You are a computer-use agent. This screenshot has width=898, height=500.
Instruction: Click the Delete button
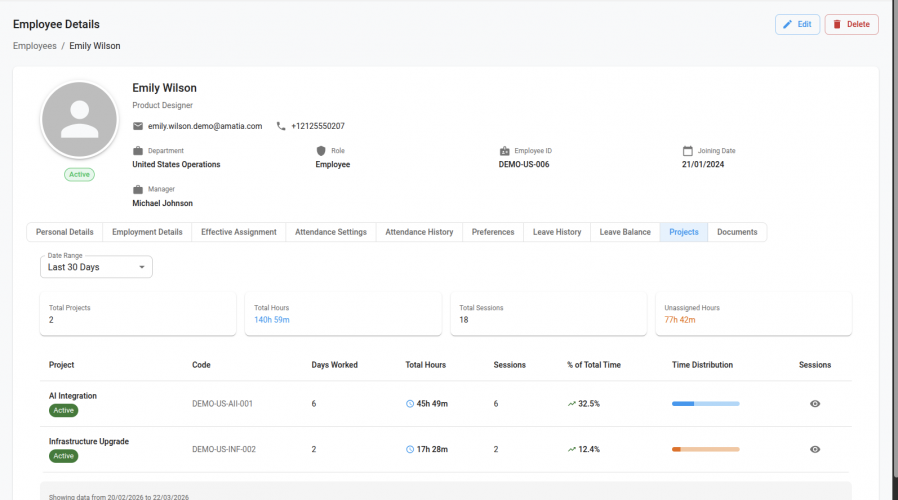[852, 24]
